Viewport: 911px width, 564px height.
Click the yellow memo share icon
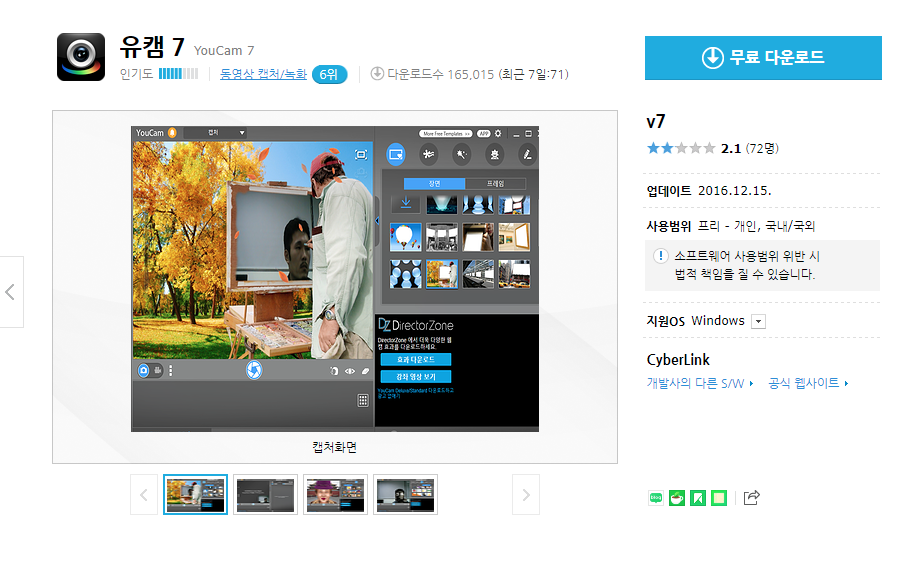coord(719,498)
